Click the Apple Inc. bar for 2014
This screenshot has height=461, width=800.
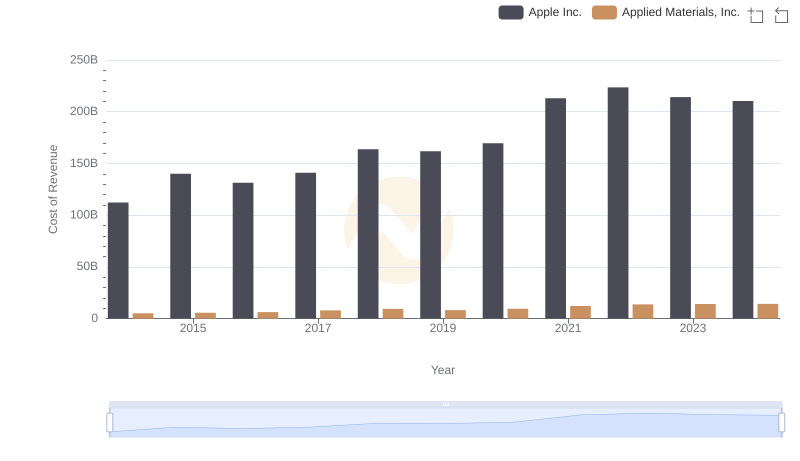pyautogui.click(x=118, y=261)
